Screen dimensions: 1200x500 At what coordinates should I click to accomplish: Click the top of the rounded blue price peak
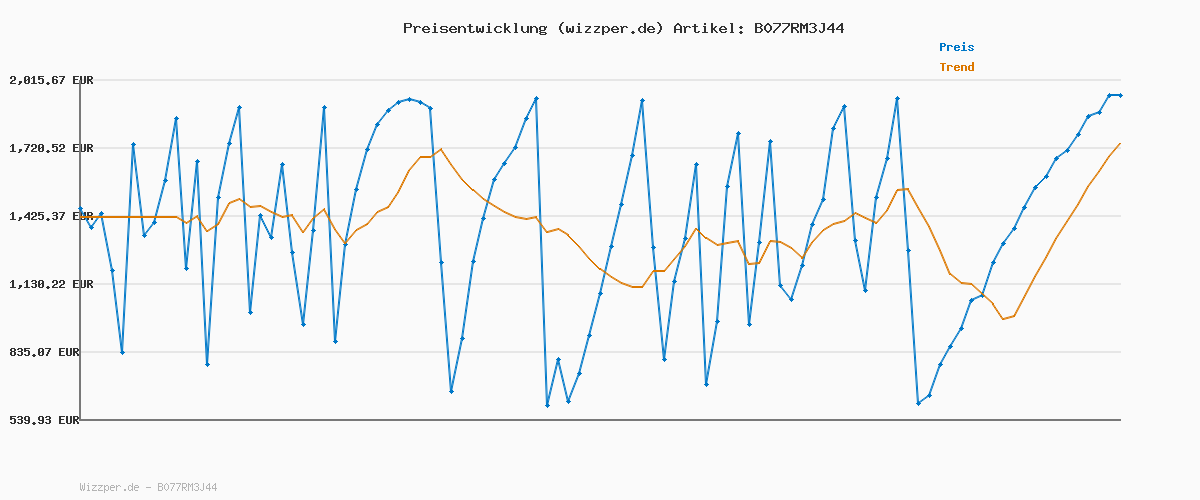409,99
